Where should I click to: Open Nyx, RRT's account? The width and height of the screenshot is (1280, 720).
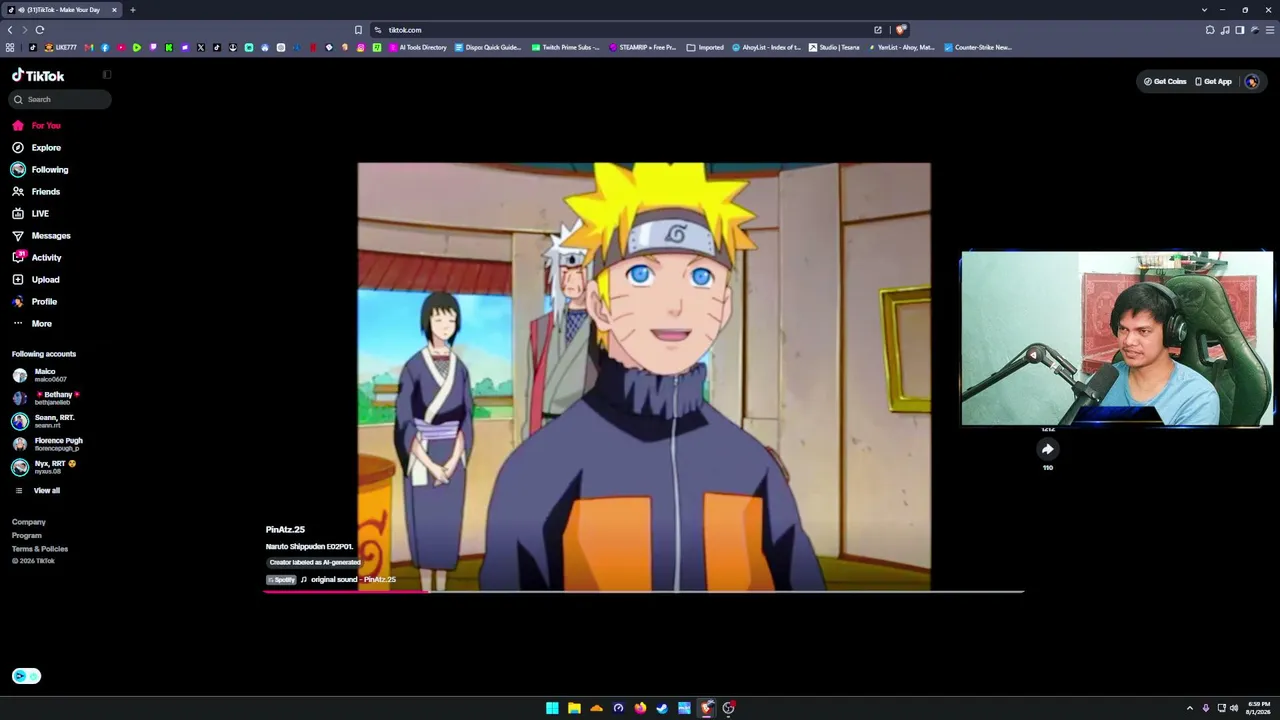(x=44, y=466)
